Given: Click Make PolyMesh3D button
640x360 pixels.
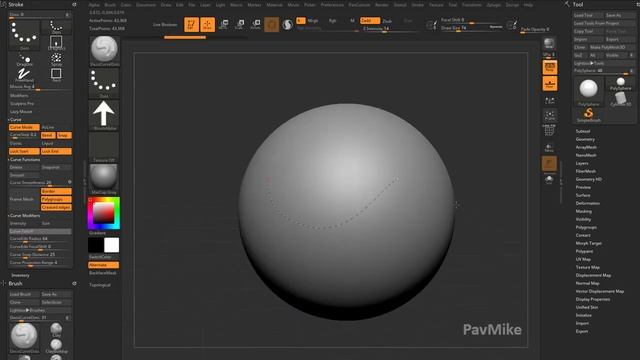Looking at the screenshot, I should pos(611,47).
